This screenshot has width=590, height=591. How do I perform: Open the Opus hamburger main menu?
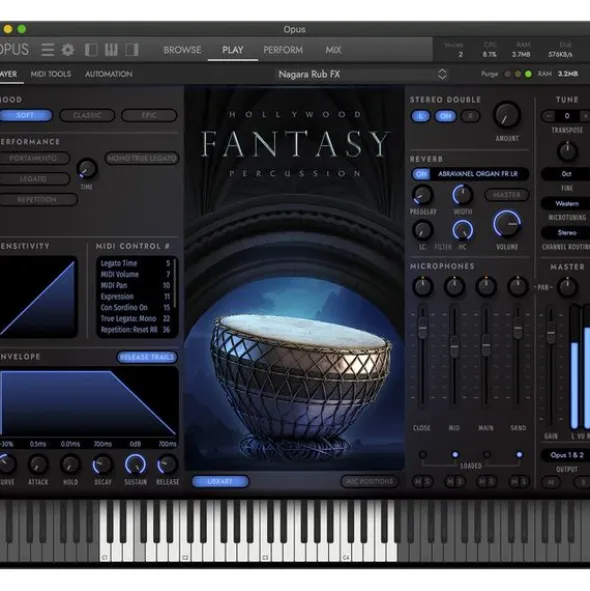coord(48,50)
